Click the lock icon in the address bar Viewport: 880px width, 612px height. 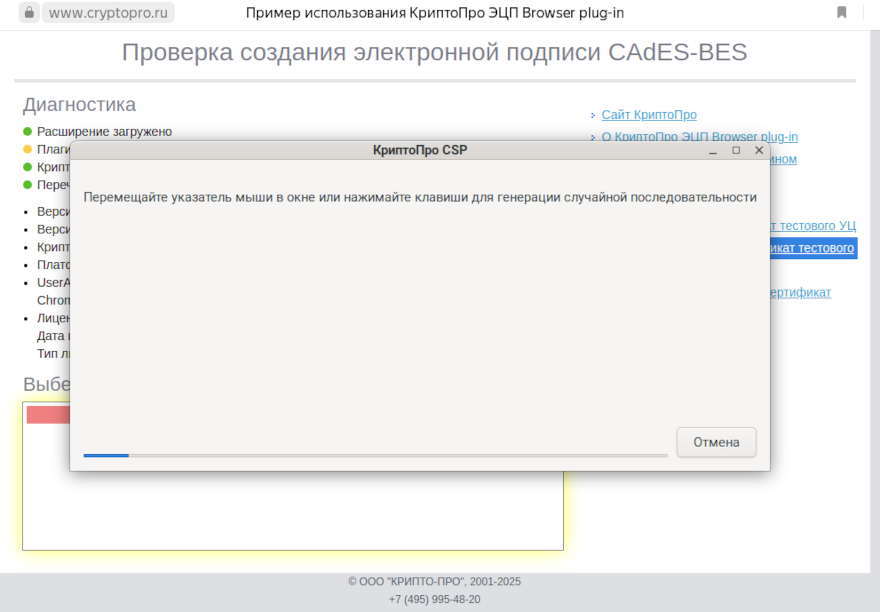pos(30,13)
